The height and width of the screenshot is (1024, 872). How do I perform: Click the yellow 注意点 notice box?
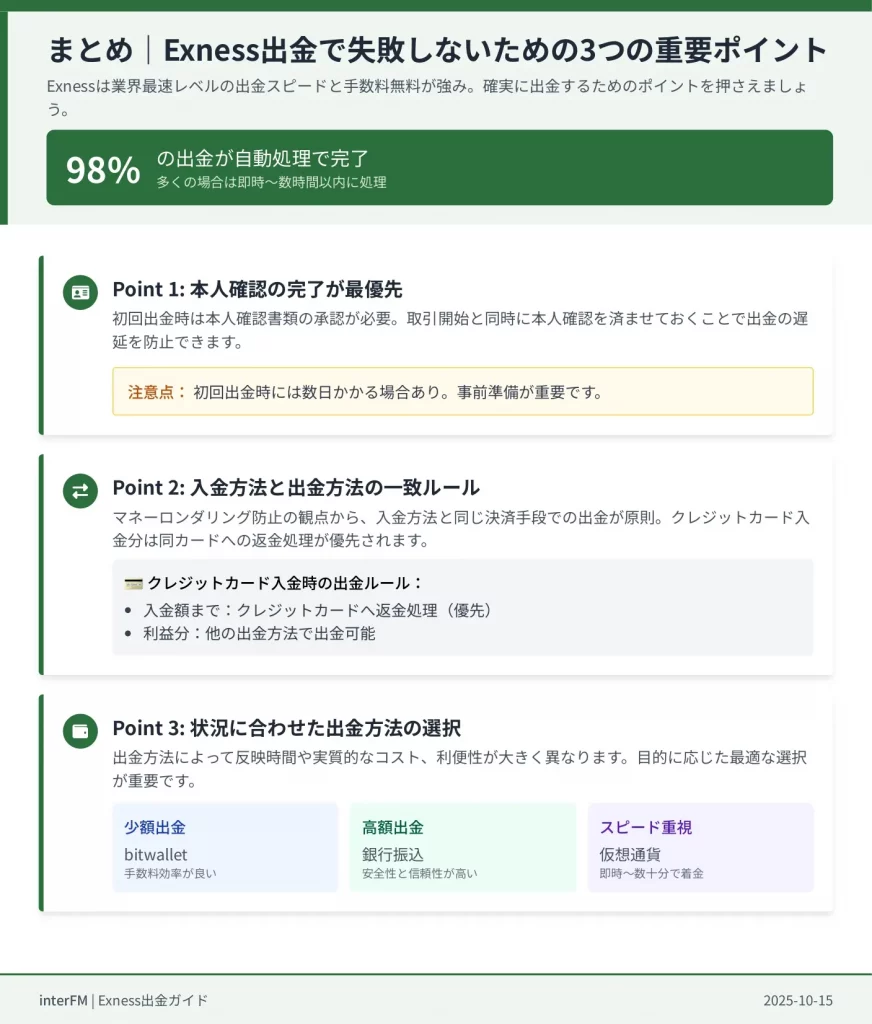[462, 391]
